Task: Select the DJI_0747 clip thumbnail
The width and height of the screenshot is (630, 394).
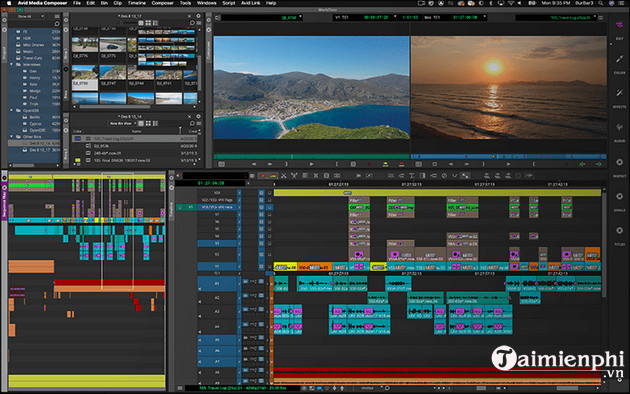Action: click(112, 77)
